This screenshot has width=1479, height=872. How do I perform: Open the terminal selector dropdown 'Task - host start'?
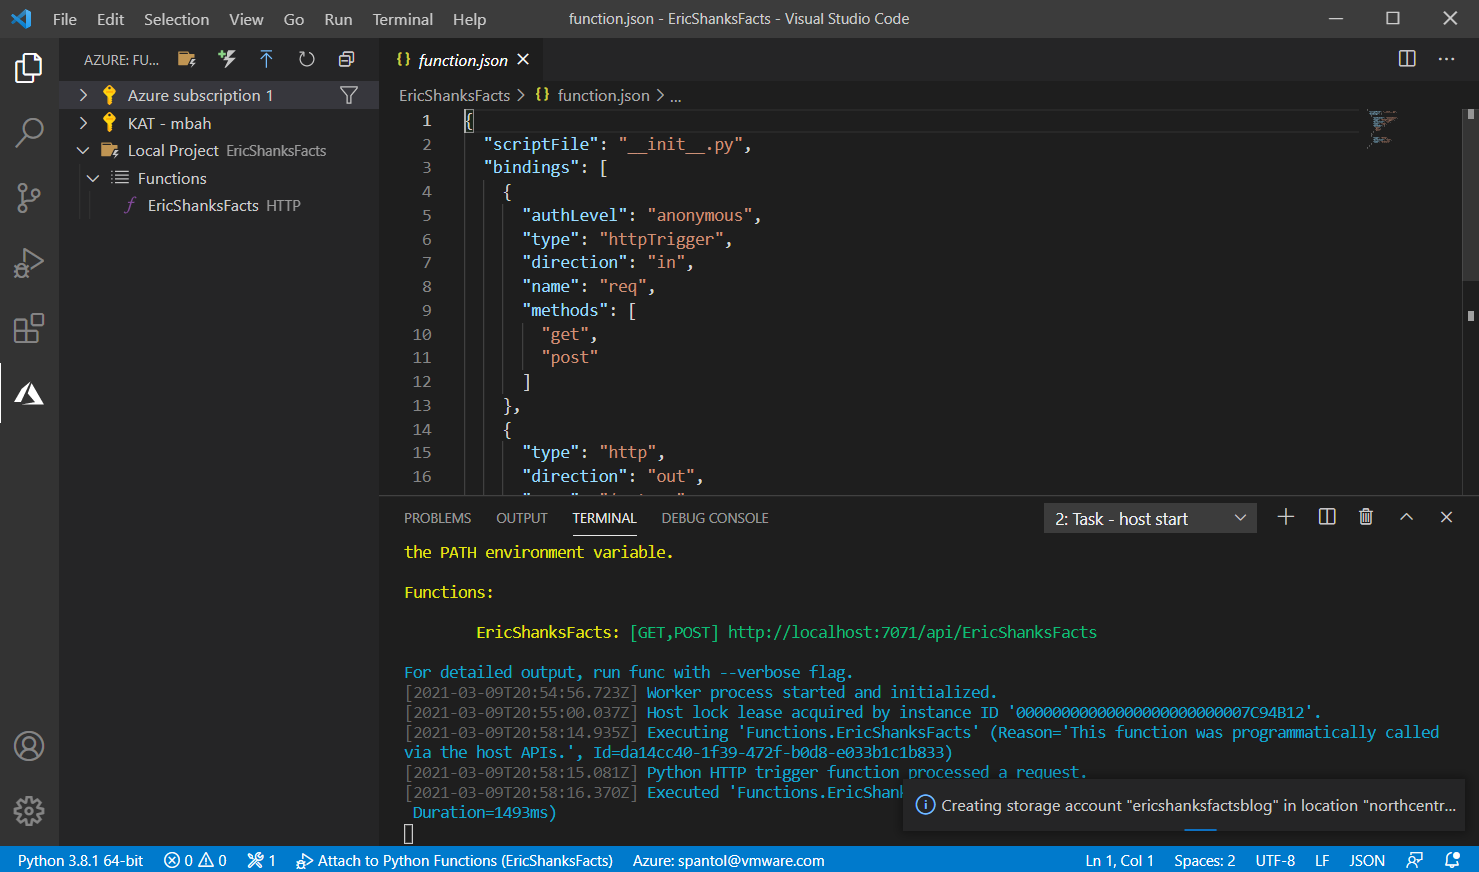tap(1149, 518)
